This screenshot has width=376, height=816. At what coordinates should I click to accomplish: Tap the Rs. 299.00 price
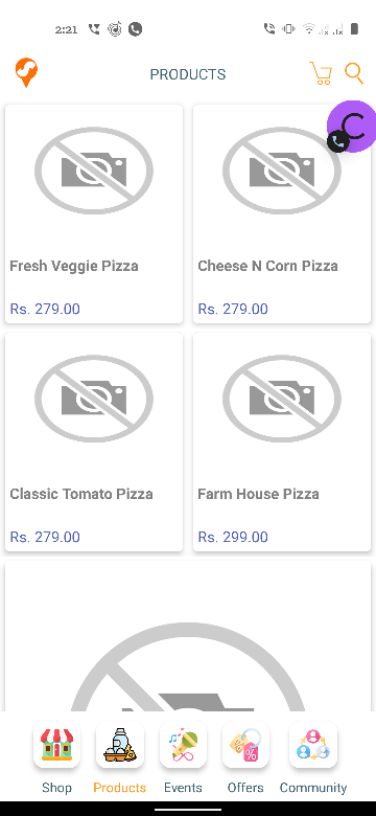233,537
